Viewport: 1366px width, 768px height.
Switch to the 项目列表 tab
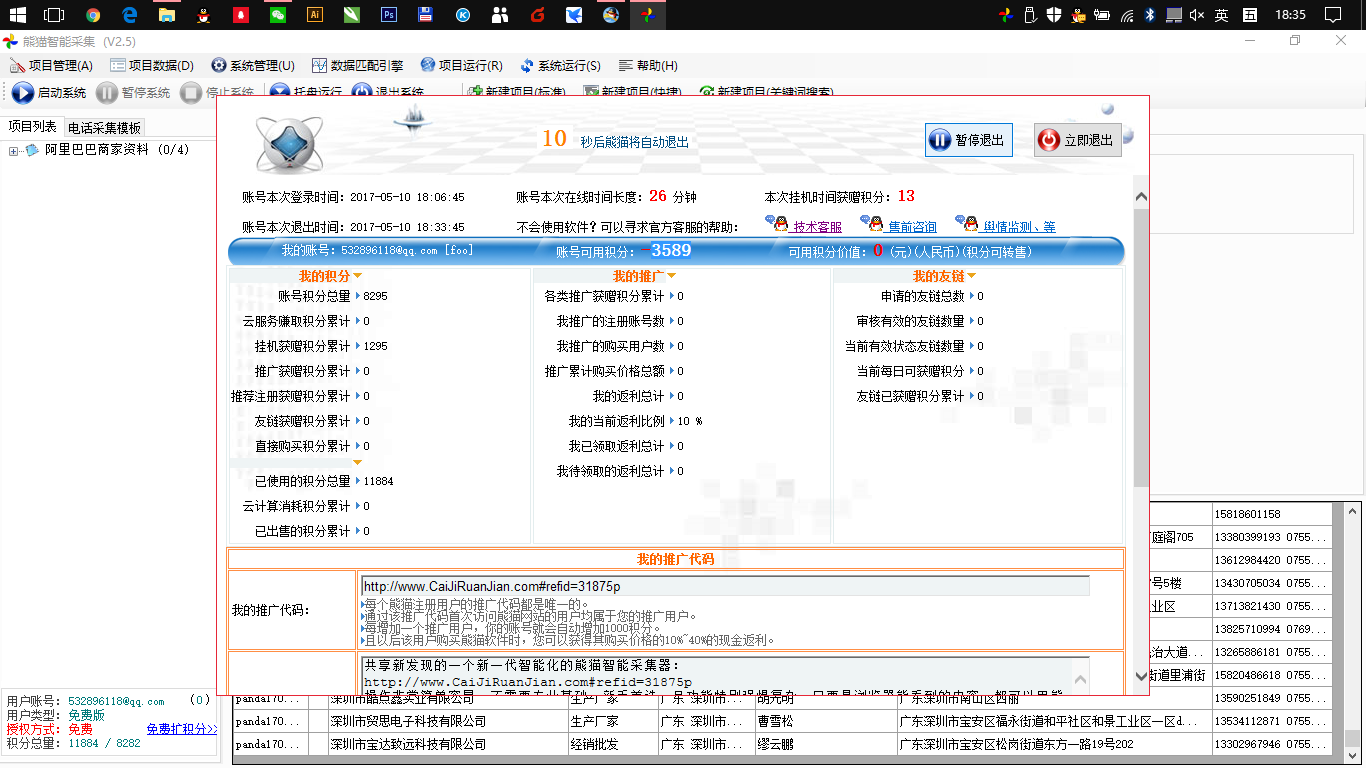[x=33, y=127]
